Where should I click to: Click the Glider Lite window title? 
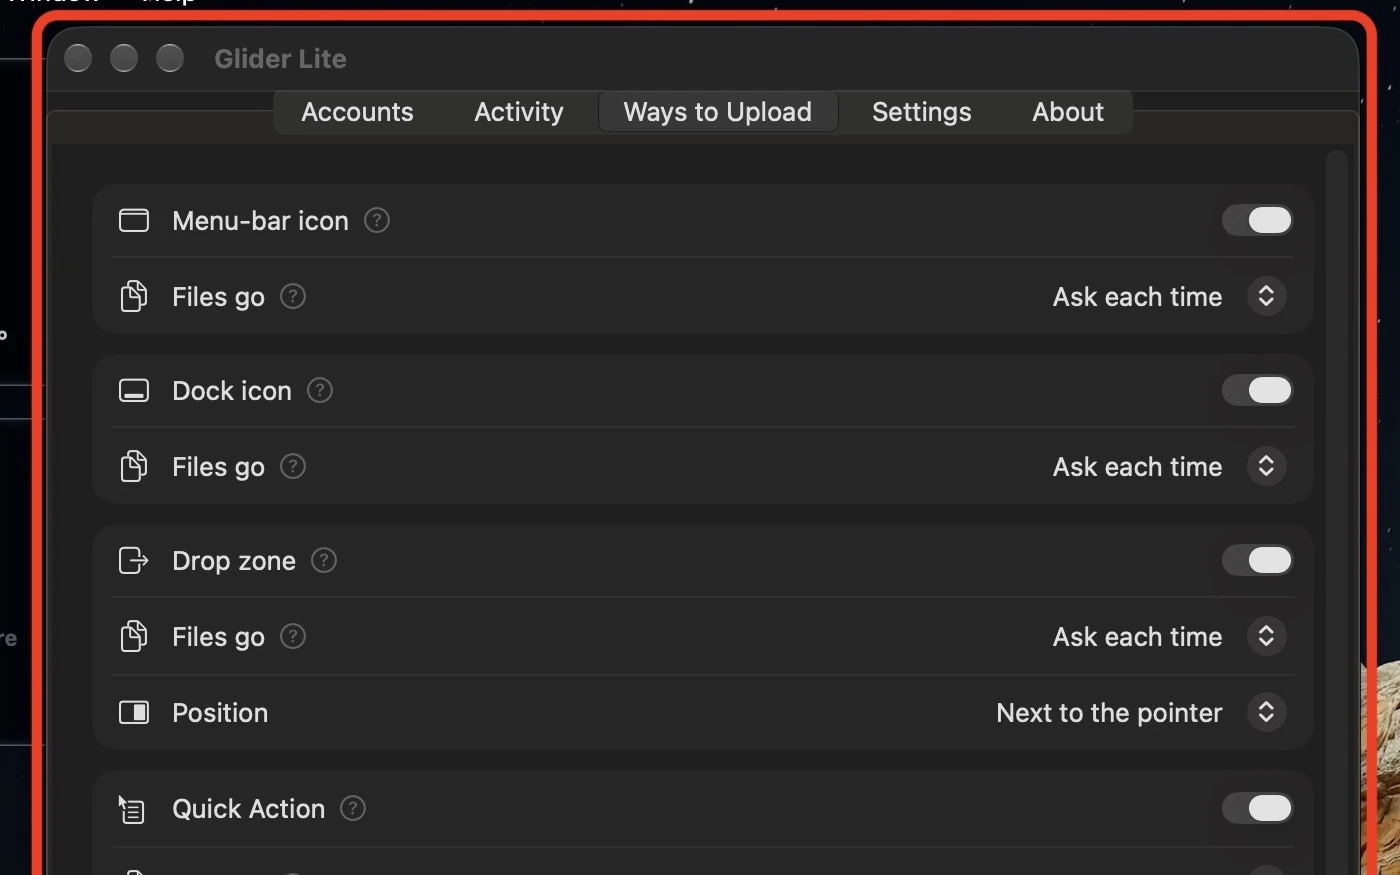[x=280, y=59]
